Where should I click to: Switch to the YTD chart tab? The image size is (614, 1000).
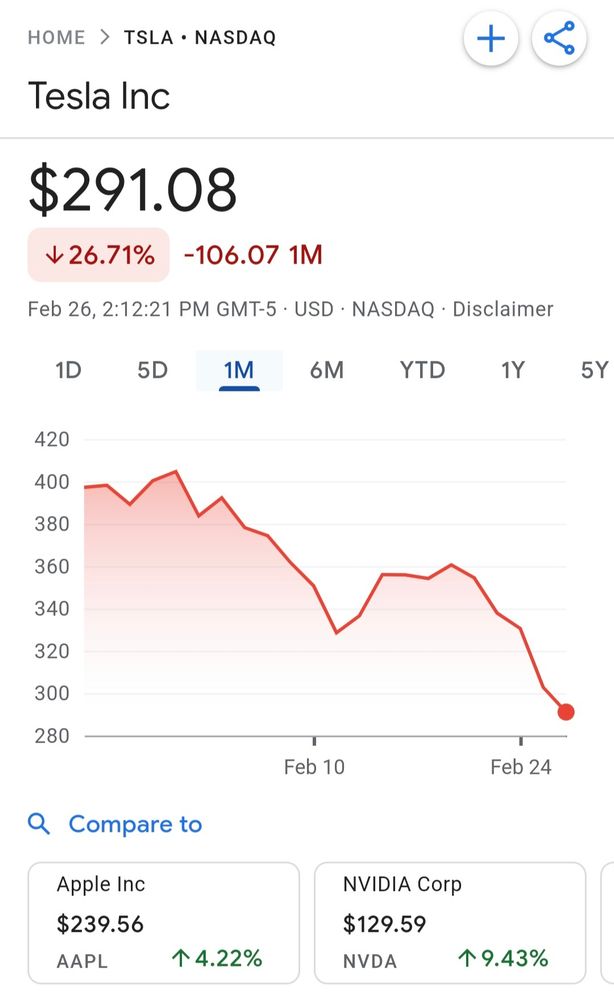click(421, 370)
